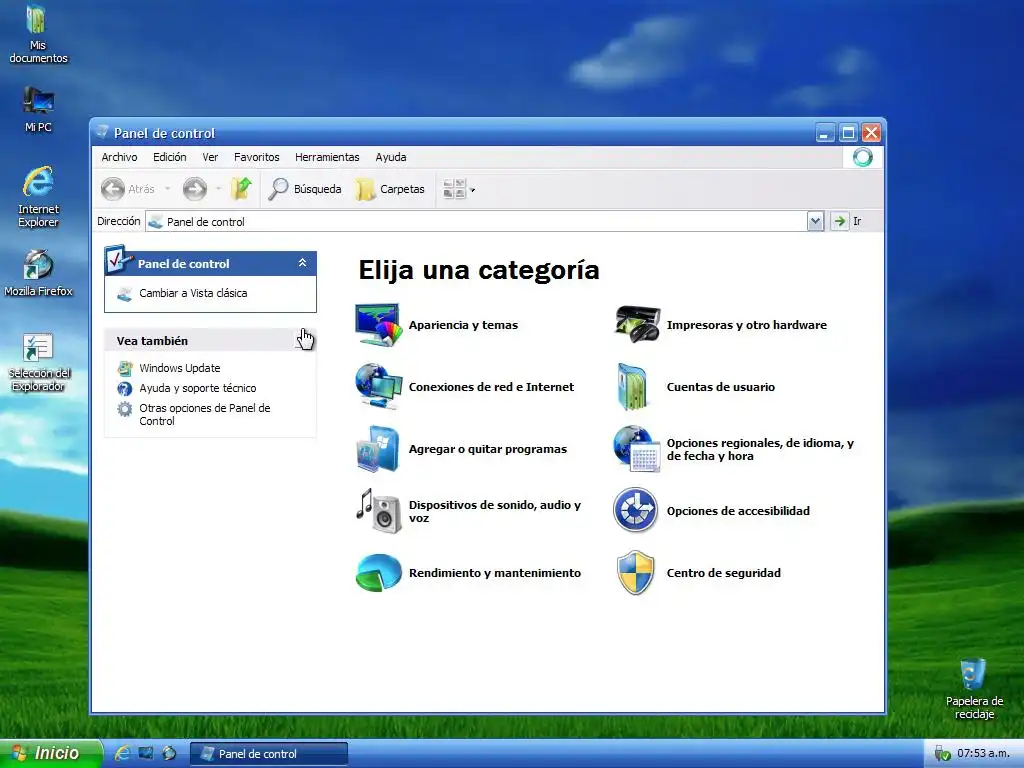Open the Inicio start menu
1024x768 pixels.
click(x=50, y=753)
